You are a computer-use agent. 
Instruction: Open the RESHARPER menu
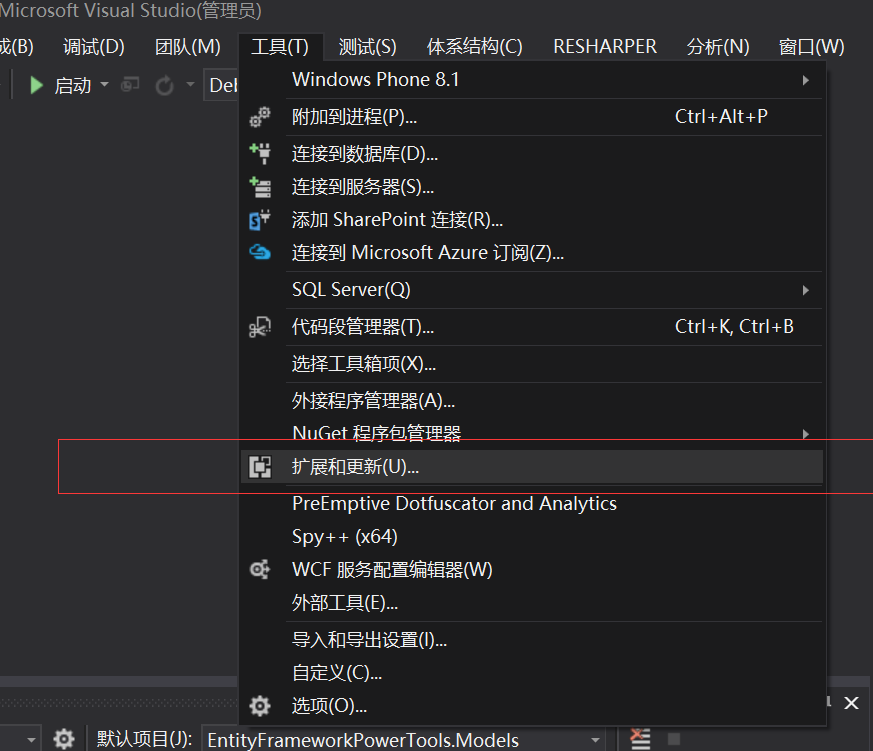605,47
